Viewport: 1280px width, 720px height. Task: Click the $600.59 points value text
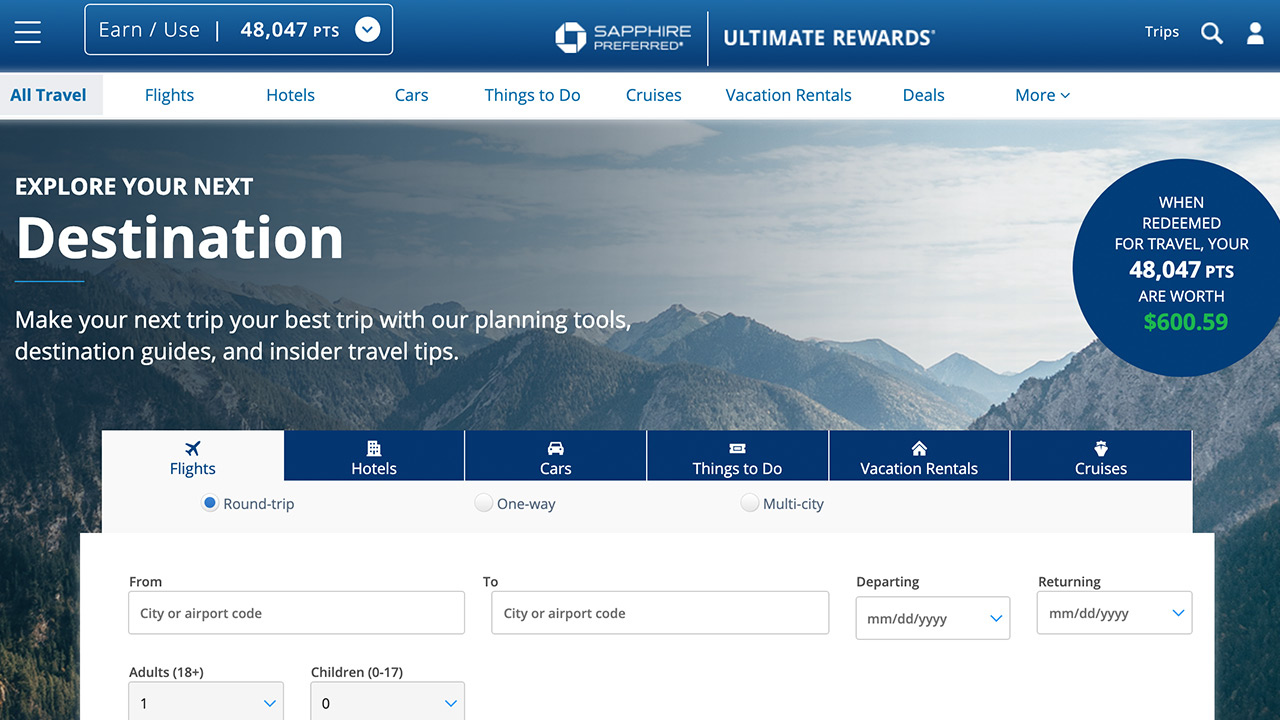pos(1186,322)
